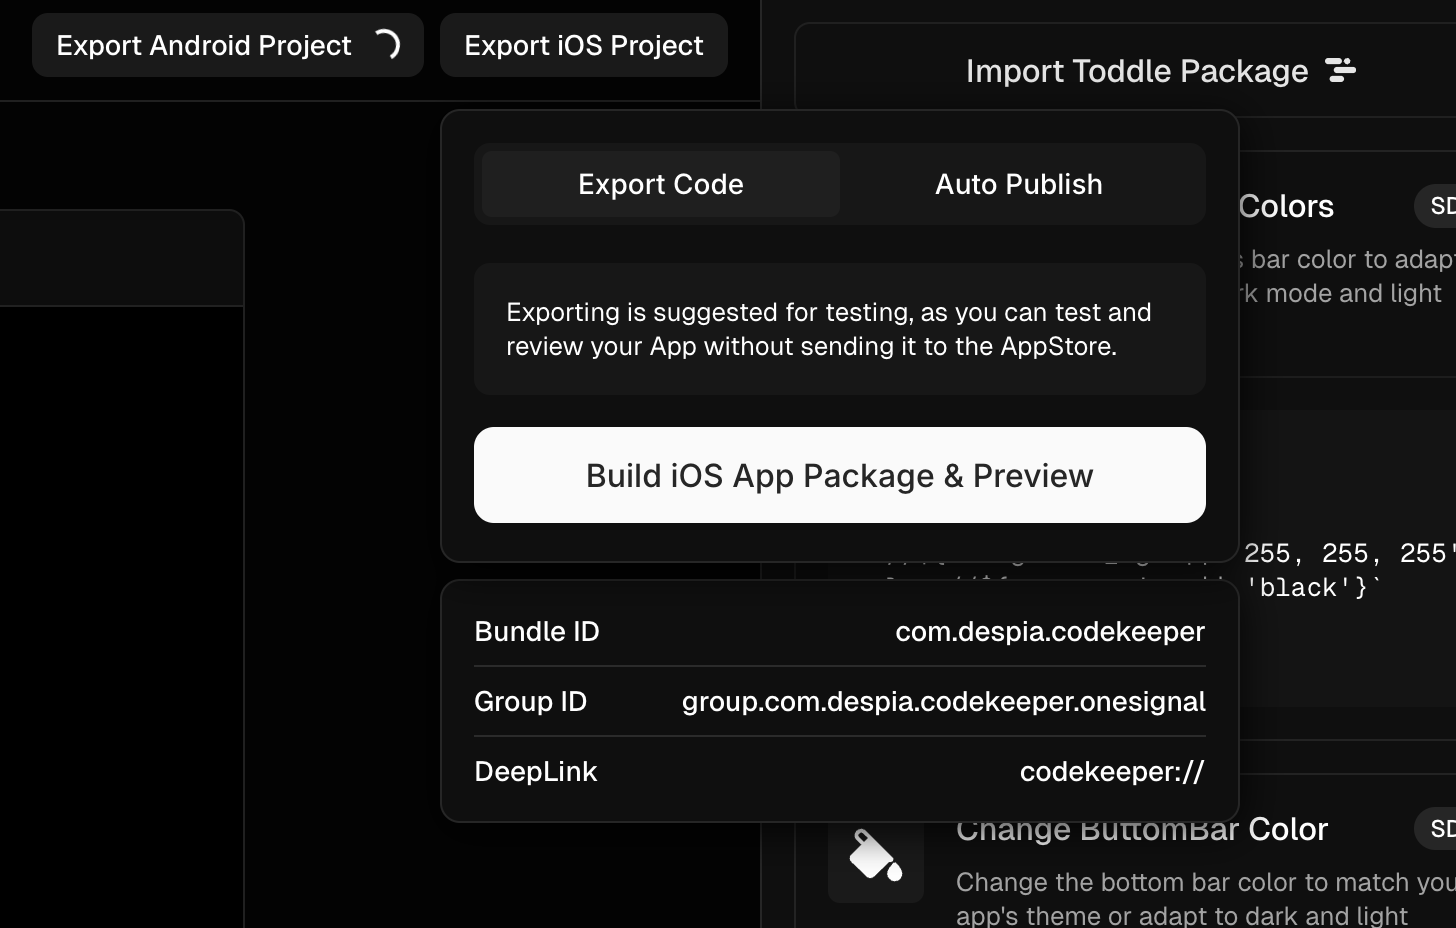Click the codekeeper:// DeepLink value
The height and width of the screenshot is (928, 1456).
pyautogui.click(x=1111, y=772)
